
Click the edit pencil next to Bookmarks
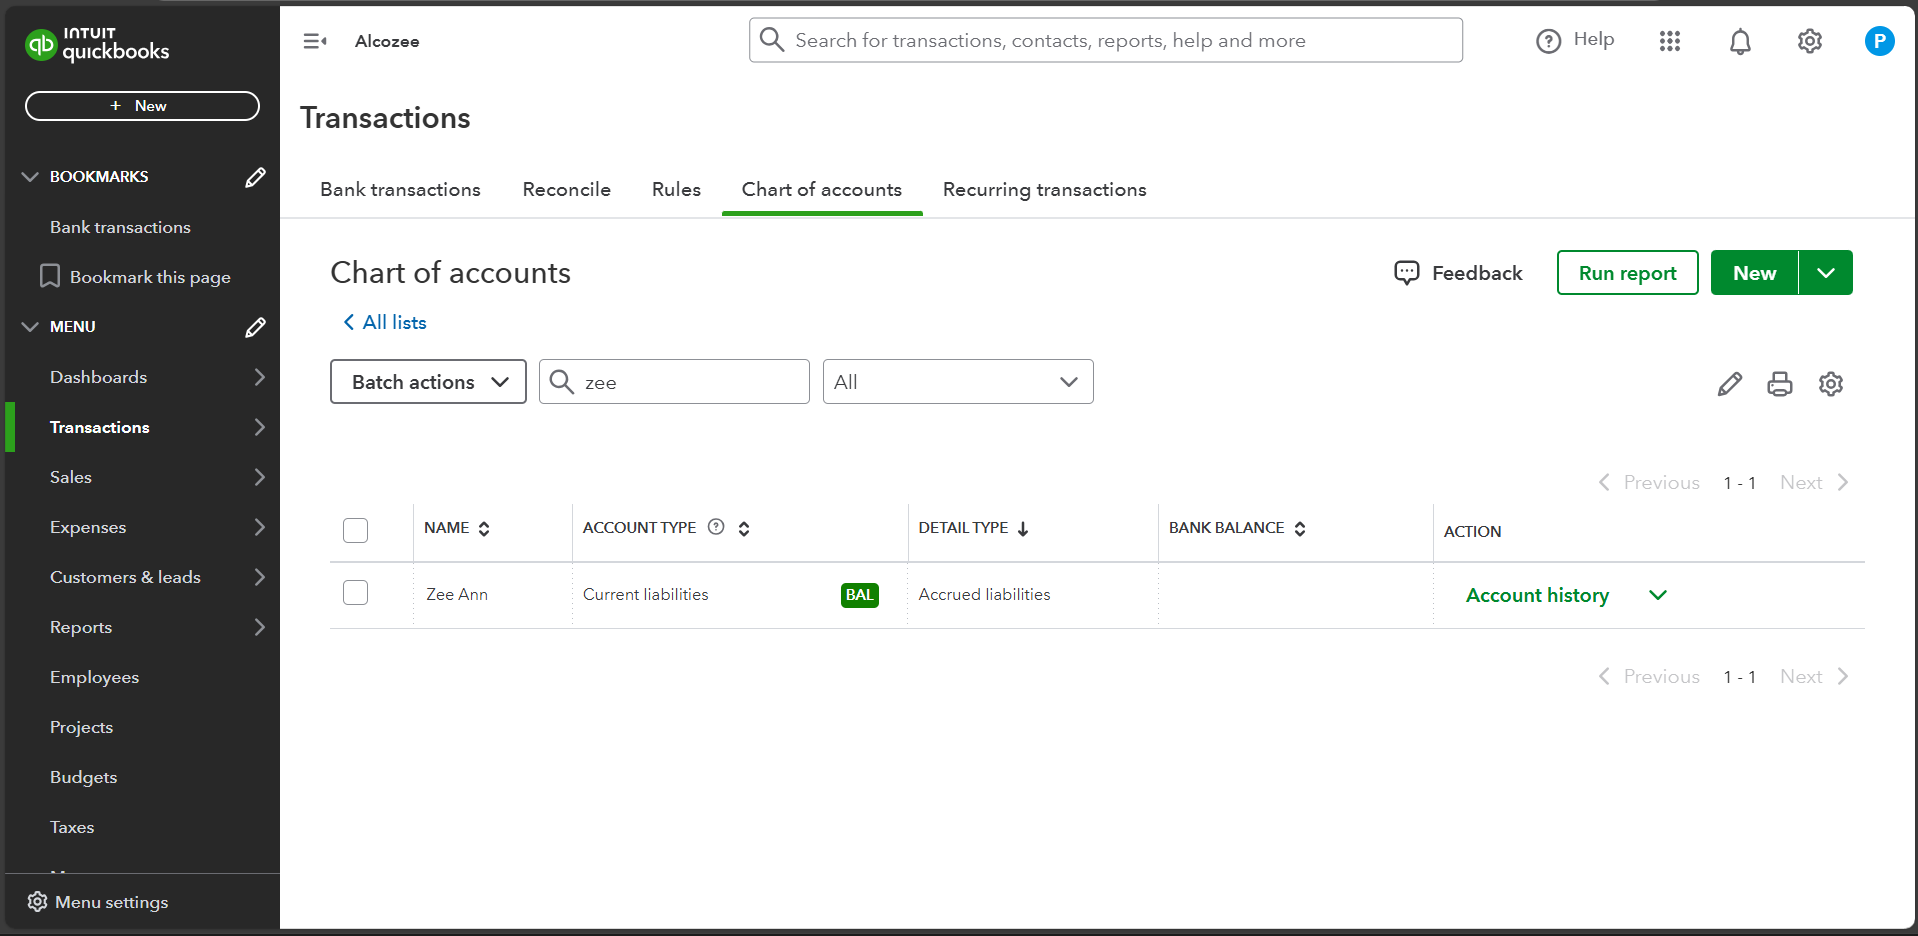[255, 177]
